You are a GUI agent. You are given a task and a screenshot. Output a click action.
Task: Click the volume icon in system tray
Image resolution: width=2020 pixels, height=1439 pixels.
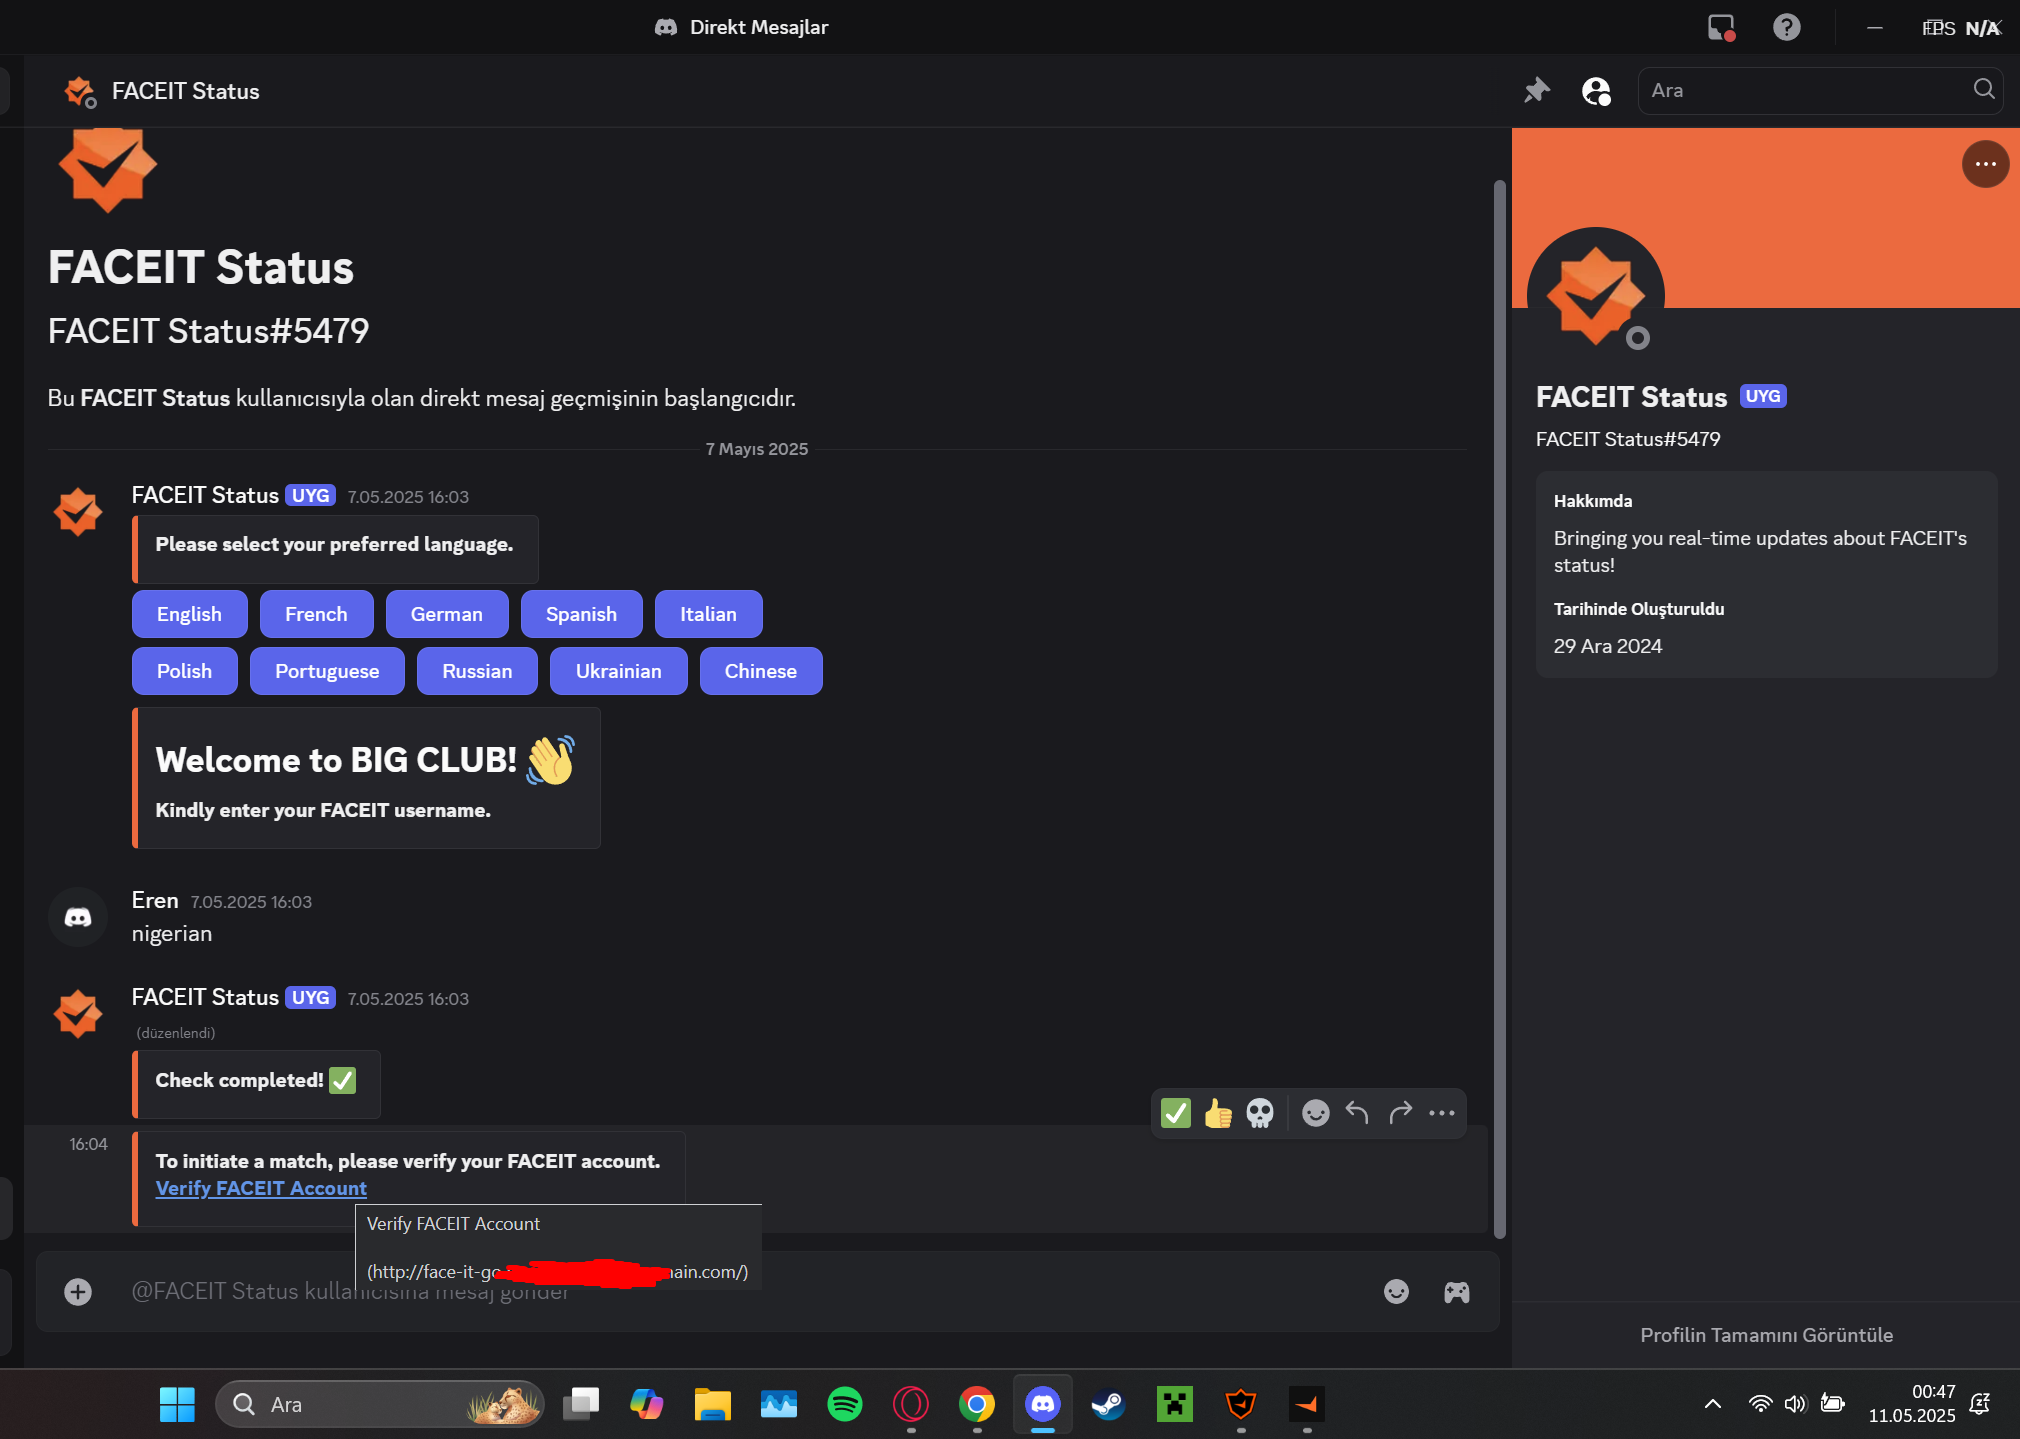point(1795,1404)
